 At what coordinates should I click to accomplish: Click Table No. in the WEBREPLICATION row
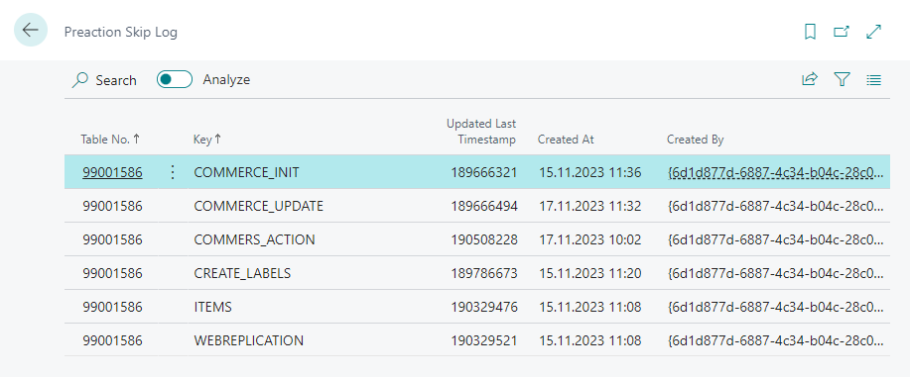coord(112,340)
